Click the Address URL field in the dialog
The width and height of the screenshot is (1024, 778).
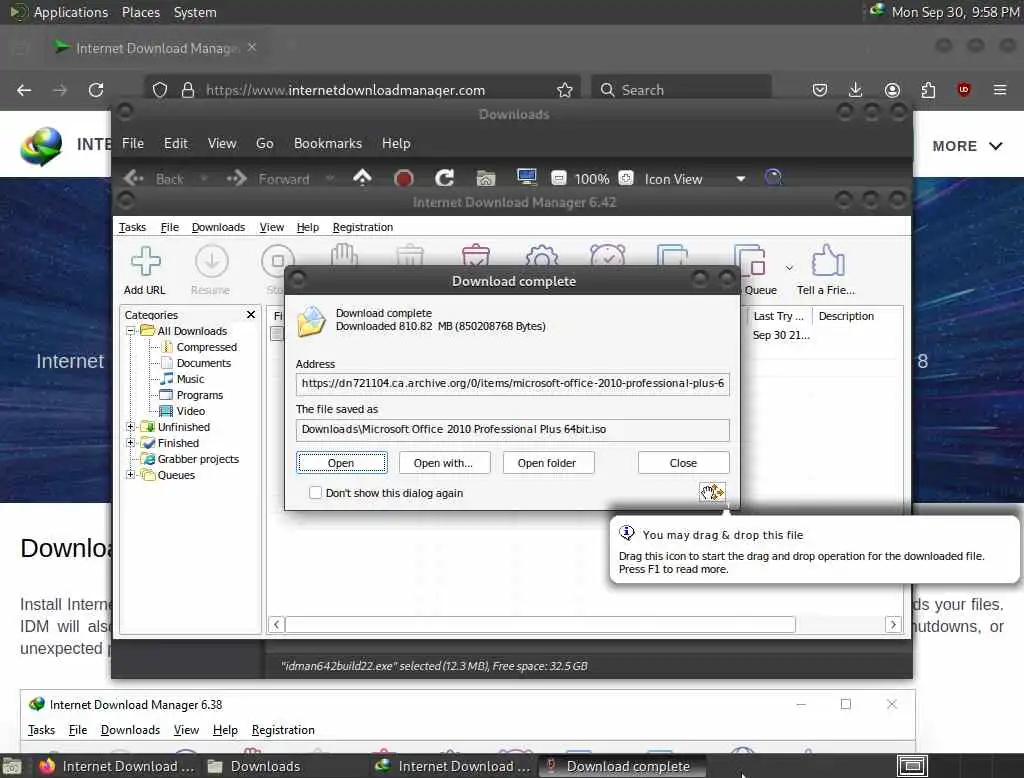tap(513, 383)
